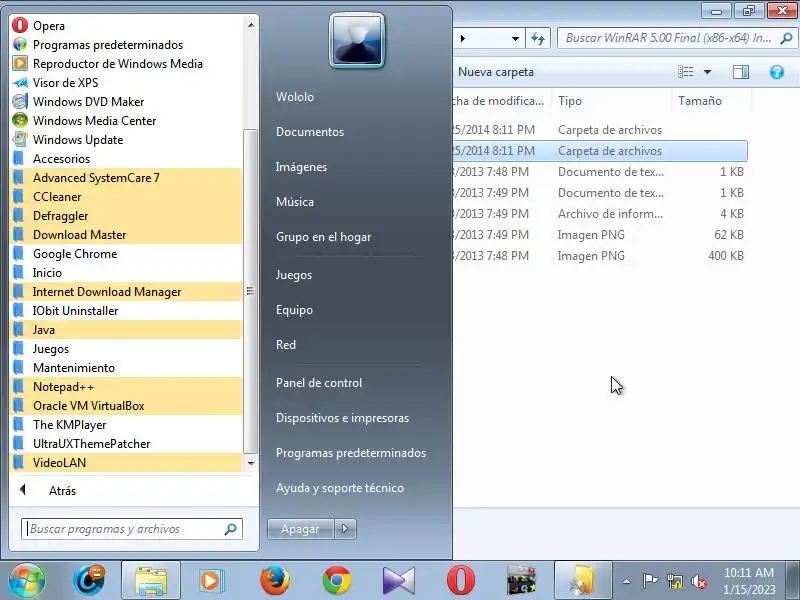The height and width of the screenshot is (600, 800).
Task: Open Panel de control
Action: [319, 383]
